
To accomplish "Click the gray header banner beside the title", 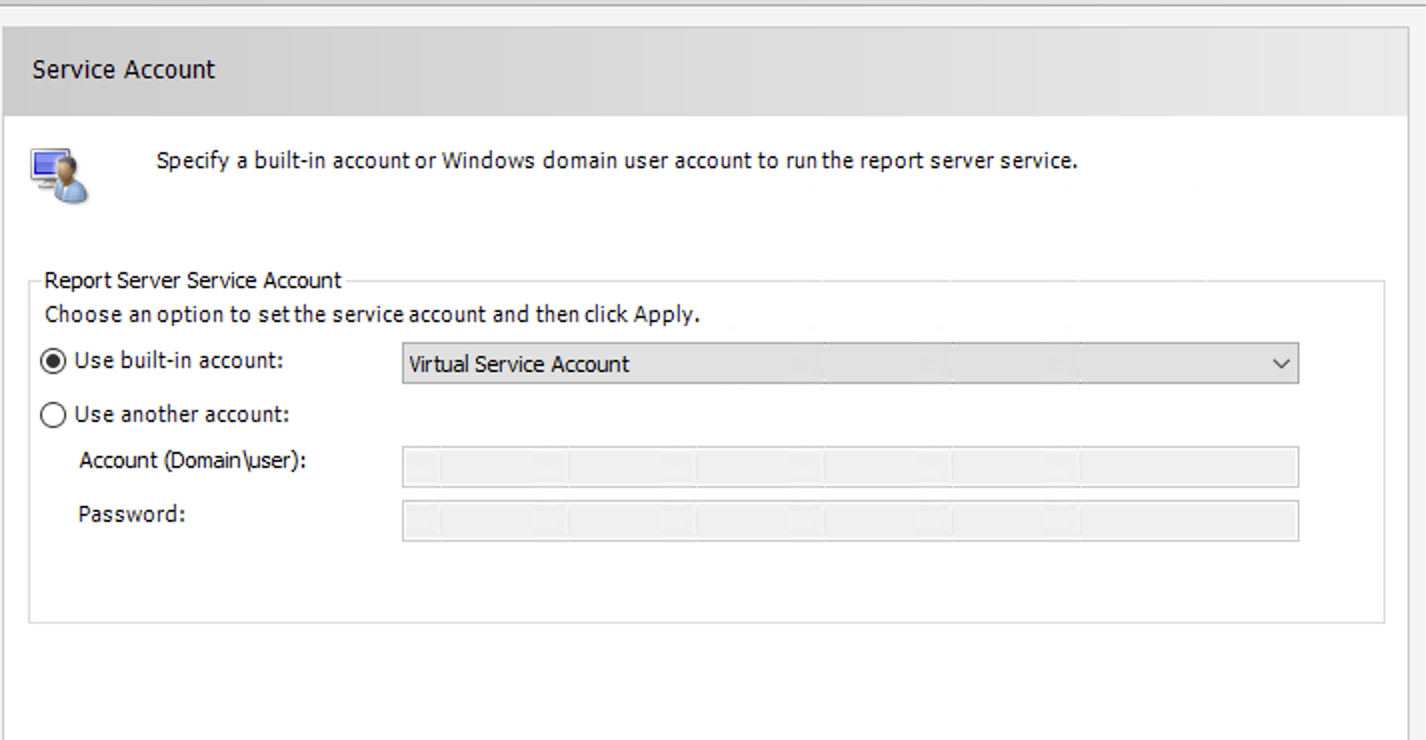I will [800, 70].
